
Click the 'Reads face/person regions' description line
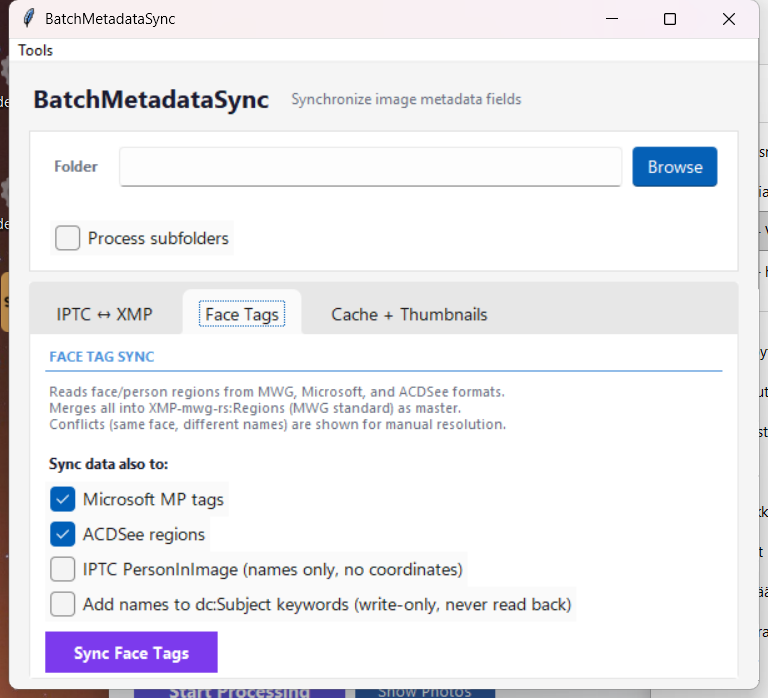(277, 392)
